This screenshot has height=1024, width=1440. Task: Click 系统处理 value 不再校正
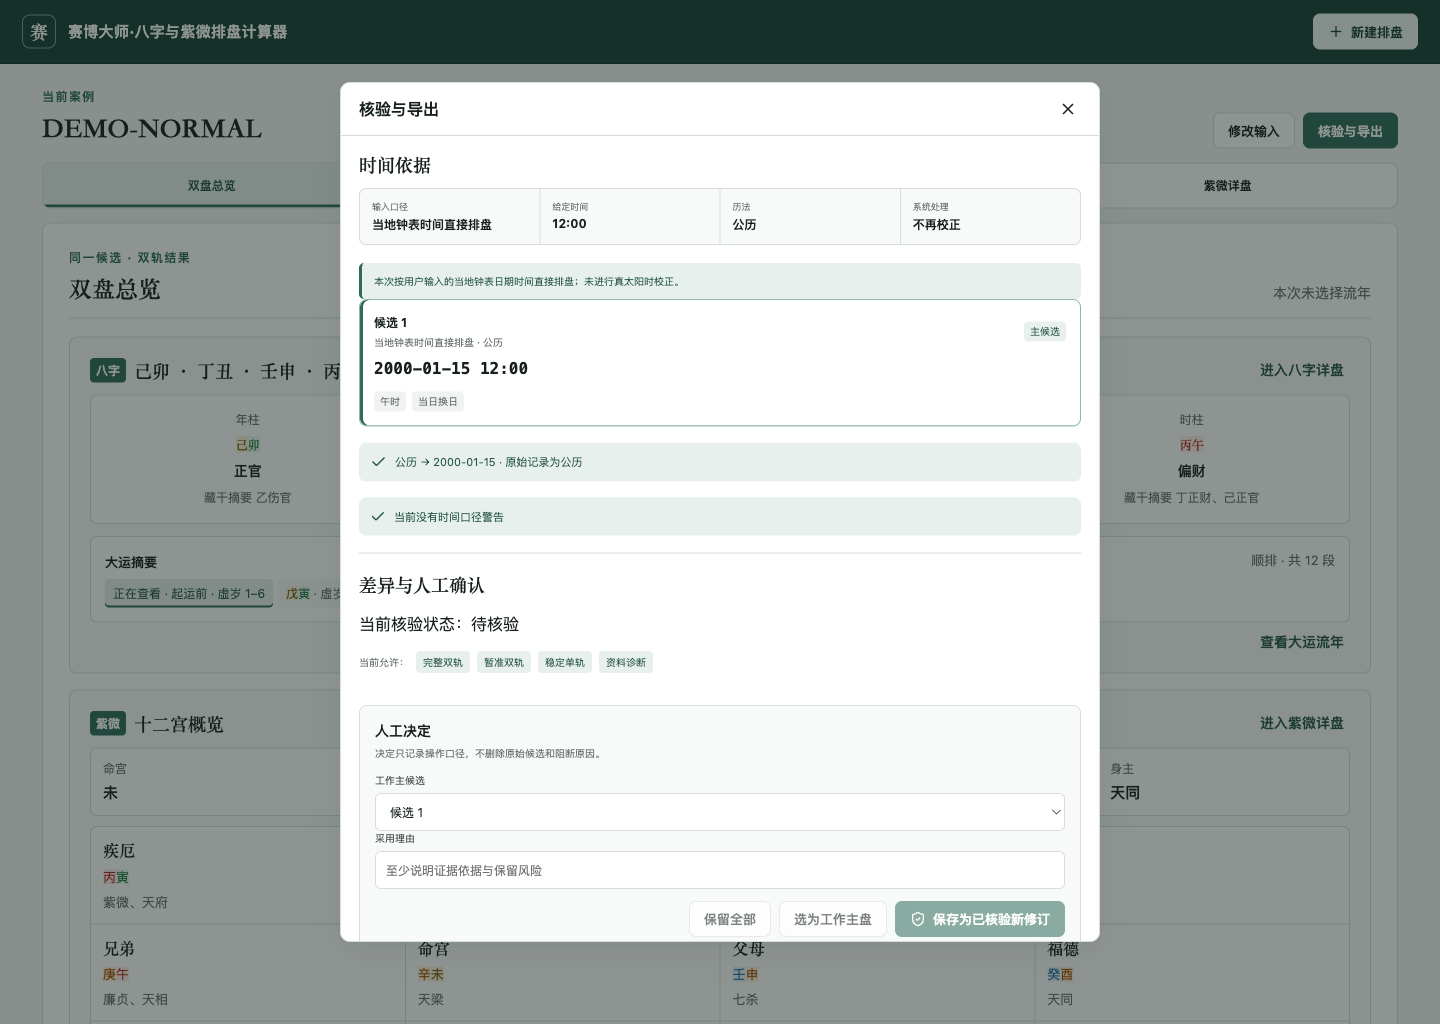tap(936, 225)
